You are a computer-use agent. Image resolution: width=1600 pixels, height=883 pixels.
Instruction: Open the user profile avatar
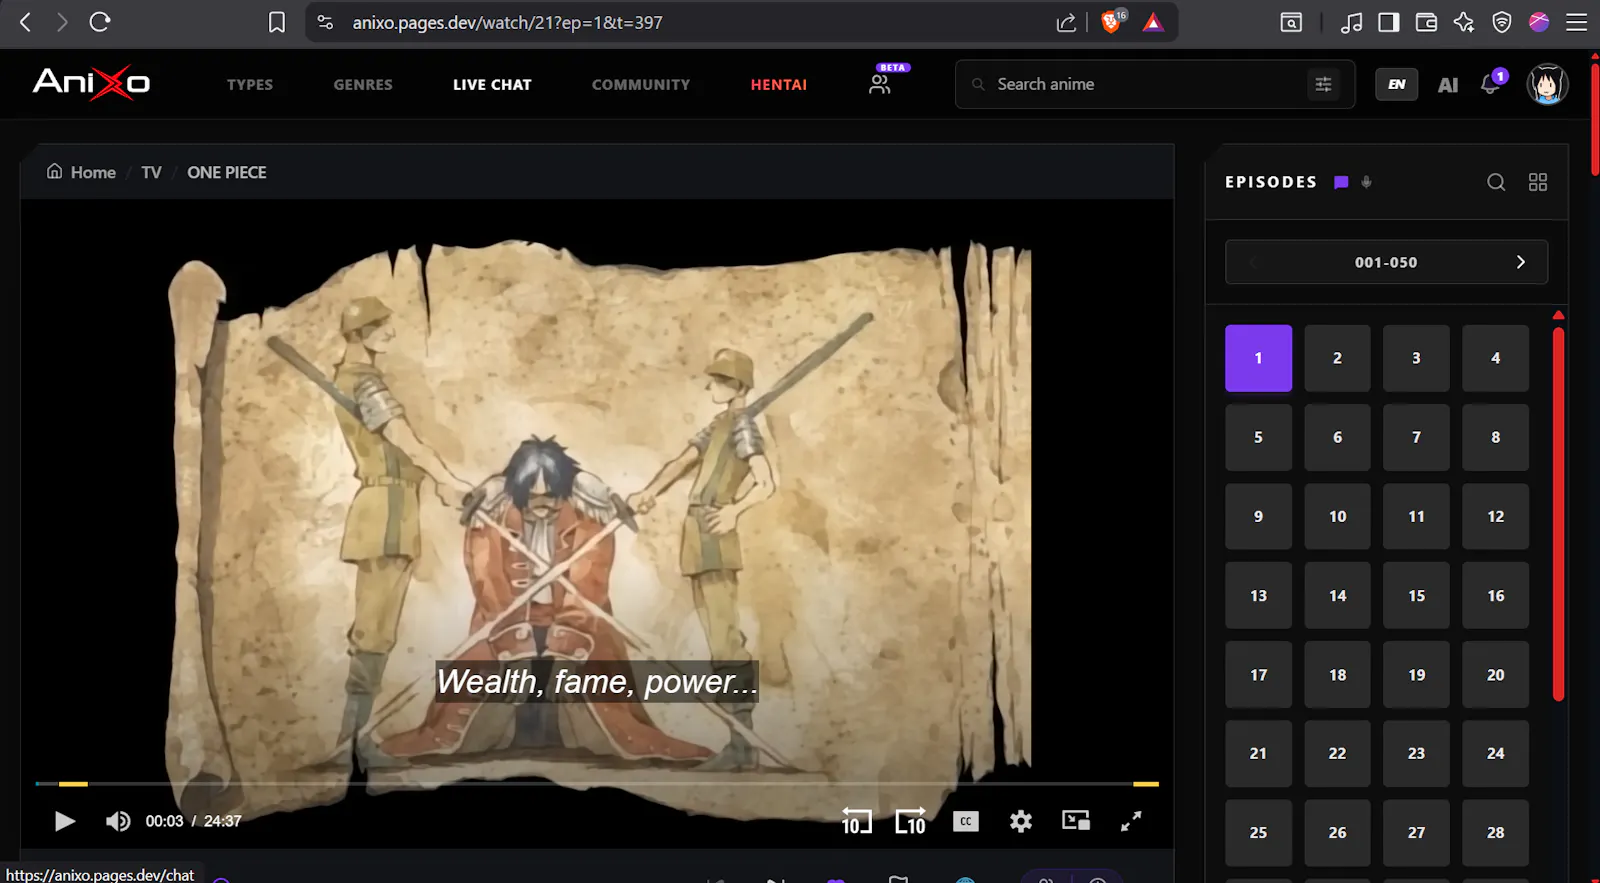point(1547,84)
